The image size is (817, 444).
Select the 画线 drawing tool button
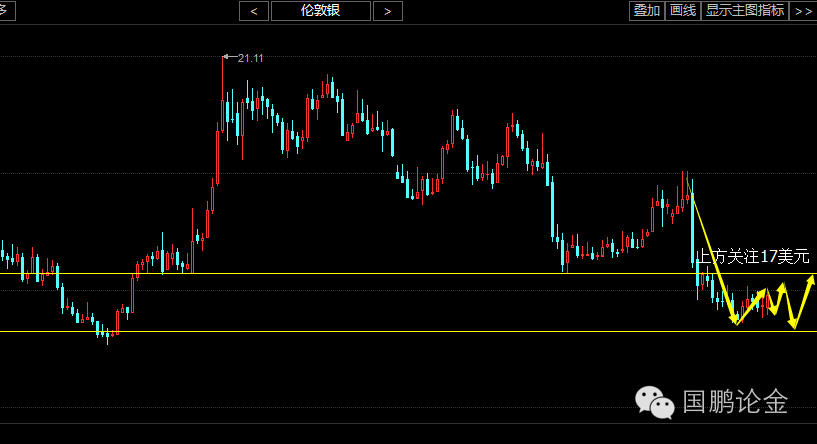click(683, 11)
